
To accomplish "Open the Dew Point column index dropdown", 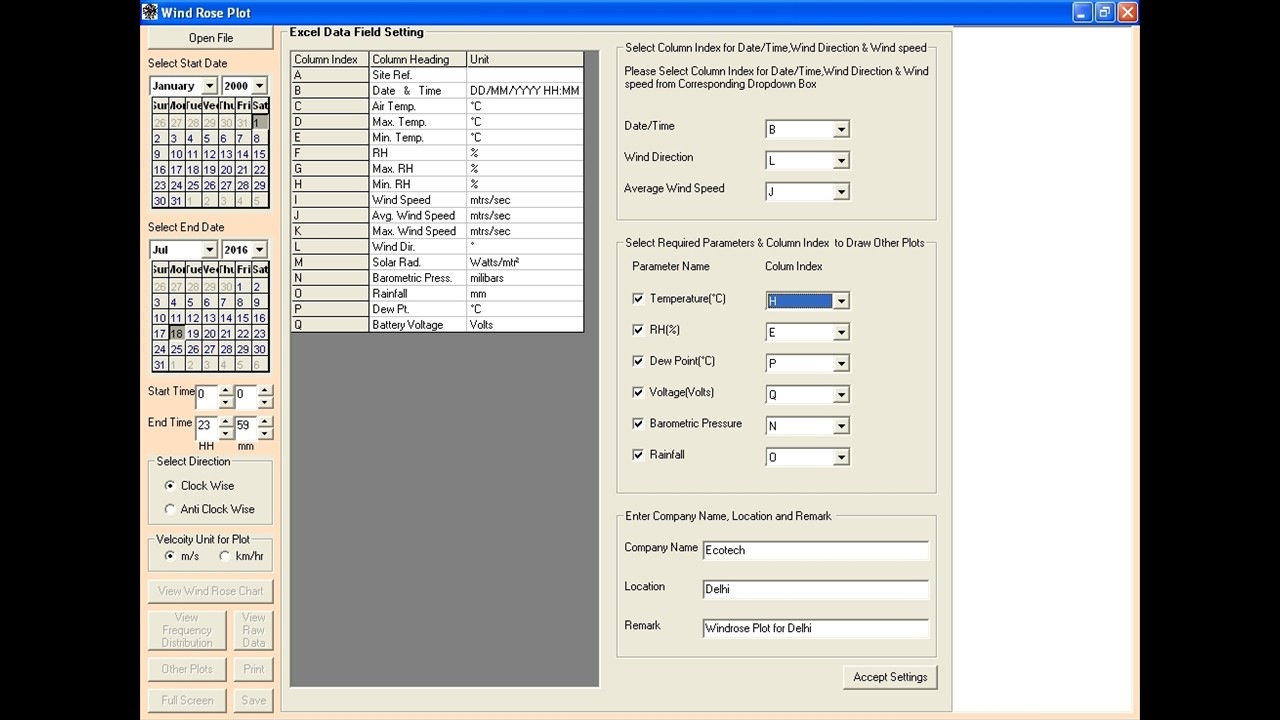I will pyautogui.click(x=841, y=363).
